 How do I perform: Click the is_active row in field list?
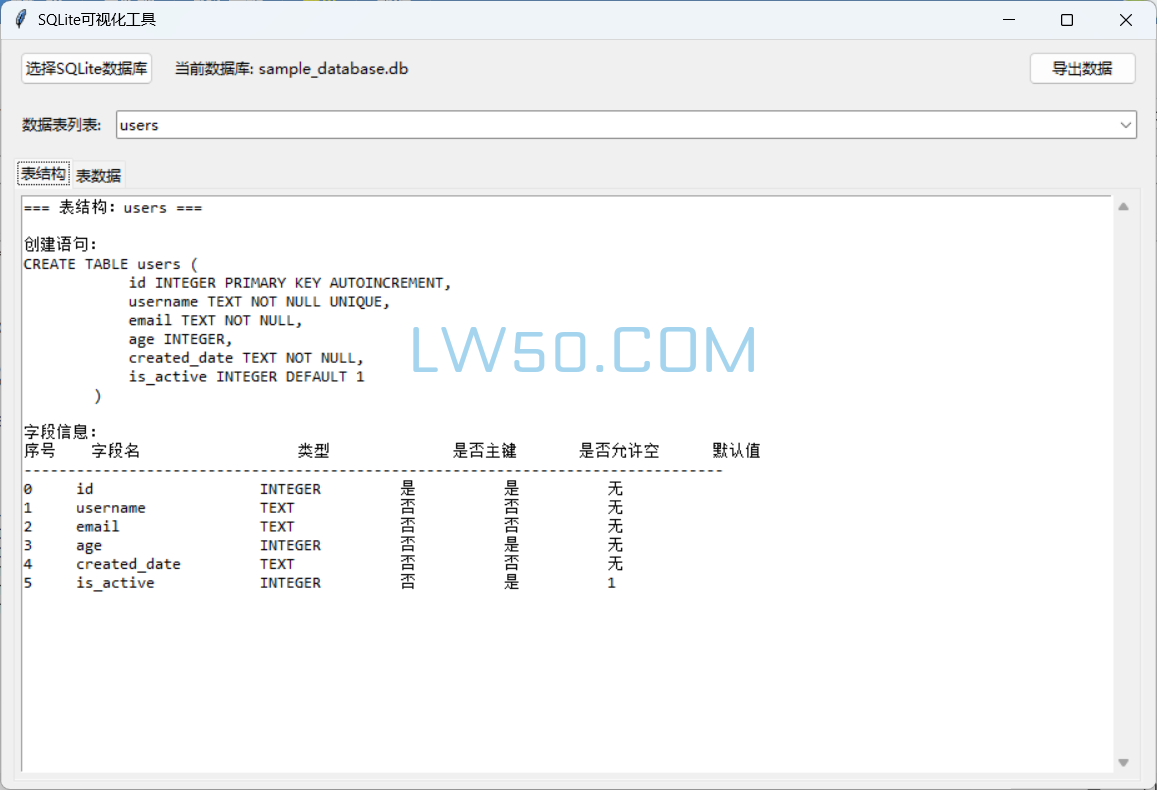pos(115,583)
